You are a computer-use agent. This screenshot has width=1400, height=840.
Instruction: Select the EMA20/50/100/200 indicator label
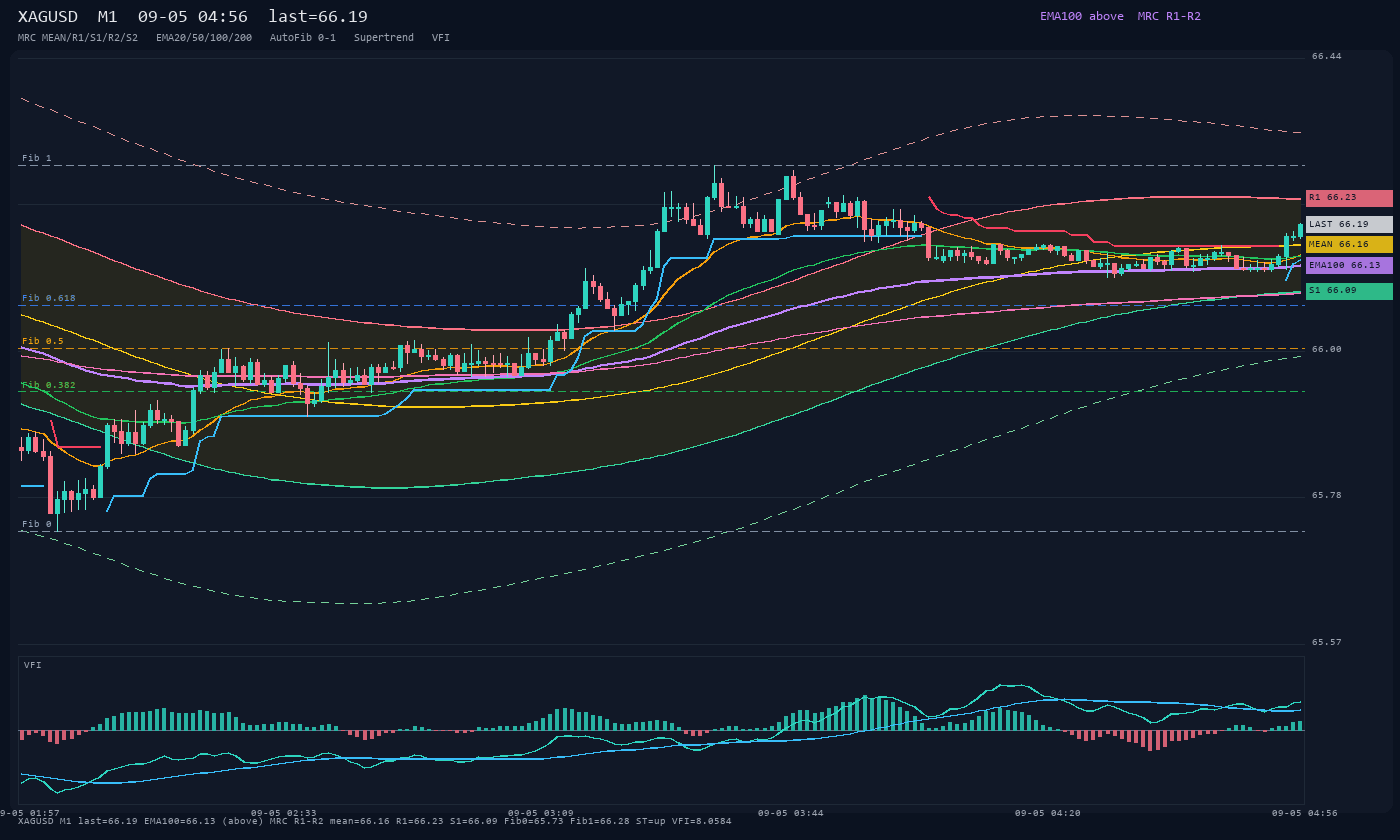[204, 38]
